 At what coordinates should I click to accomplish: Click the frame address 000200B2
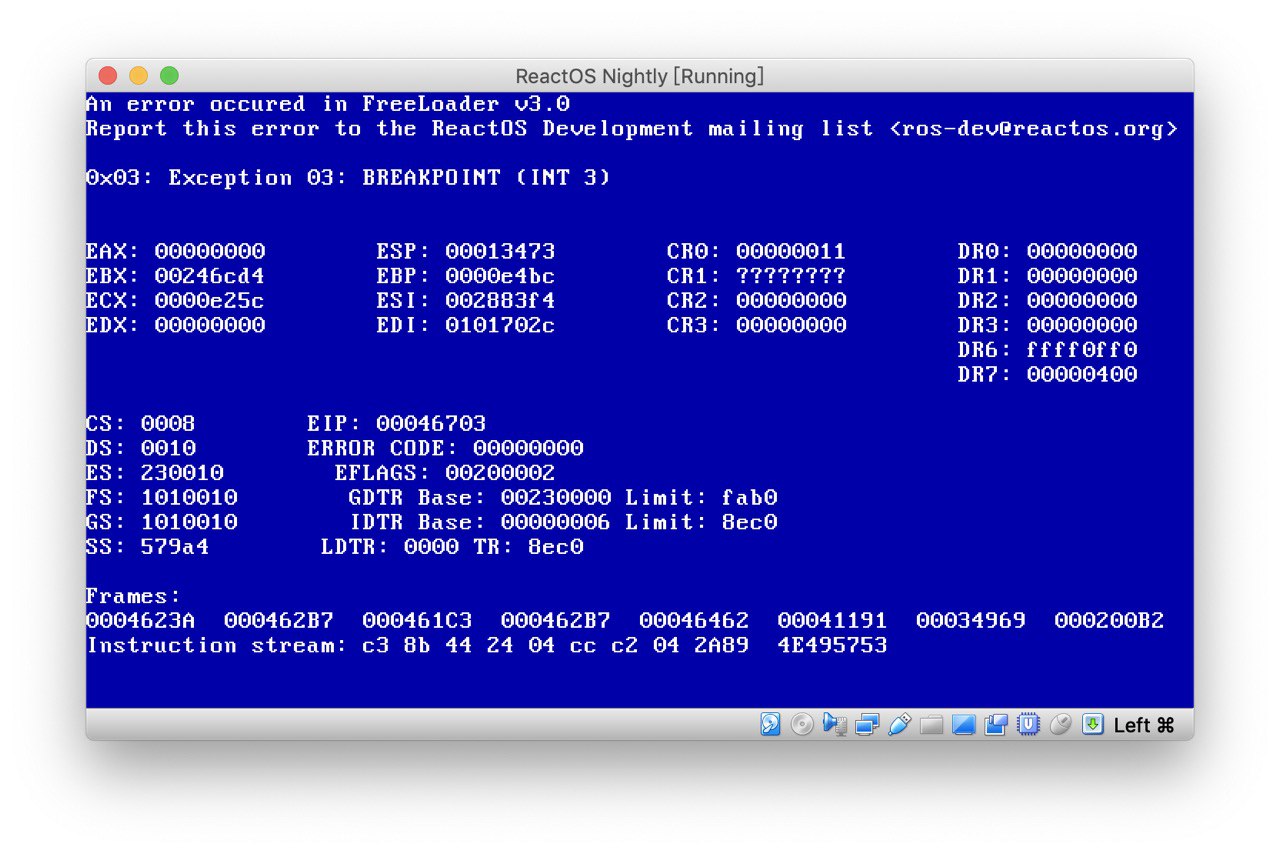[1109, 620]
